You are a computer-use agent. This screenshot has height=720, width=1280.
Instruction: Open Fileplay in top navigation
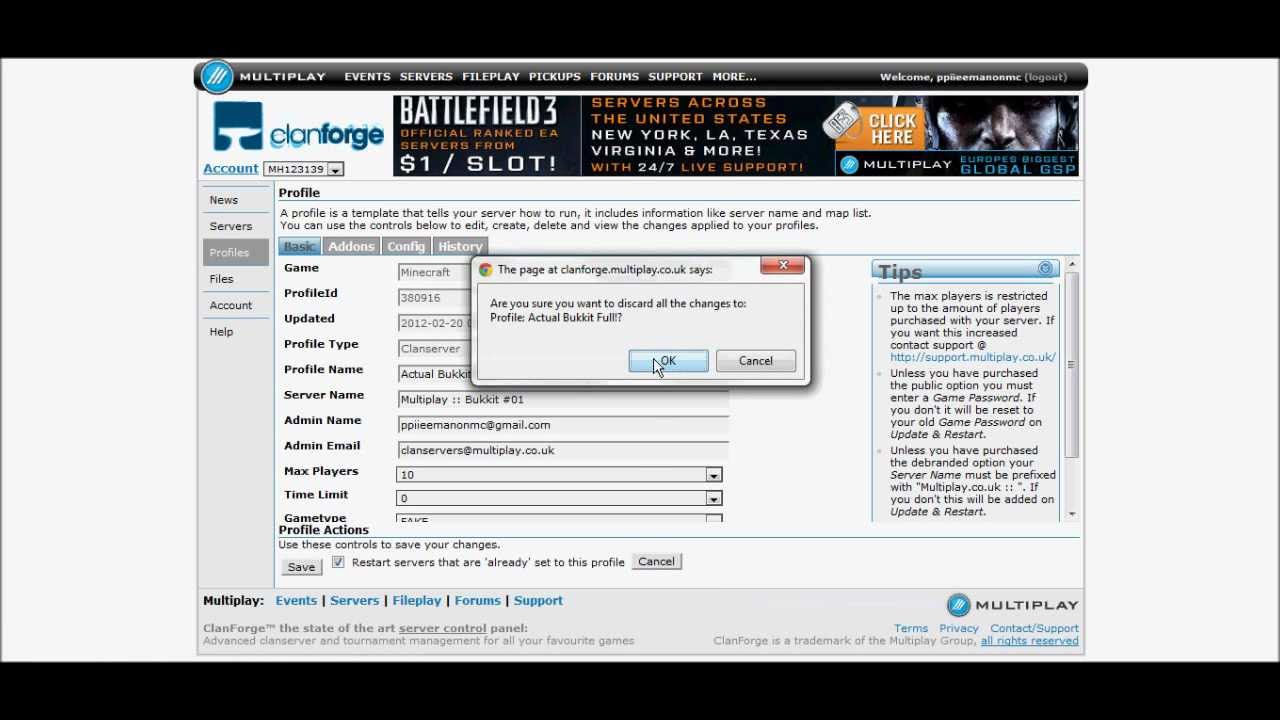(x=491, y=77)
